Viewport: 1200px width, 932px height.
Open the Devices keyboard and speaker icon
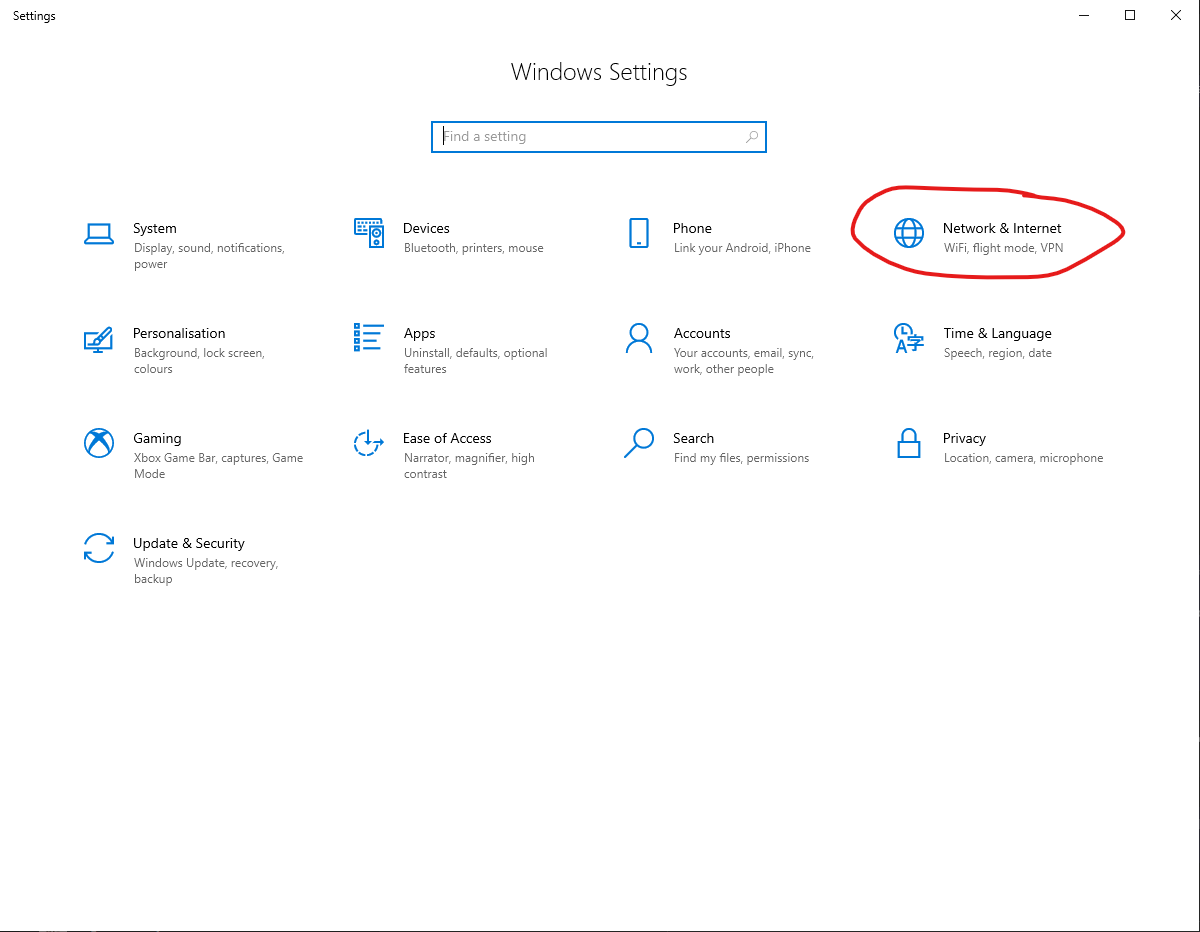pos(369,233)
